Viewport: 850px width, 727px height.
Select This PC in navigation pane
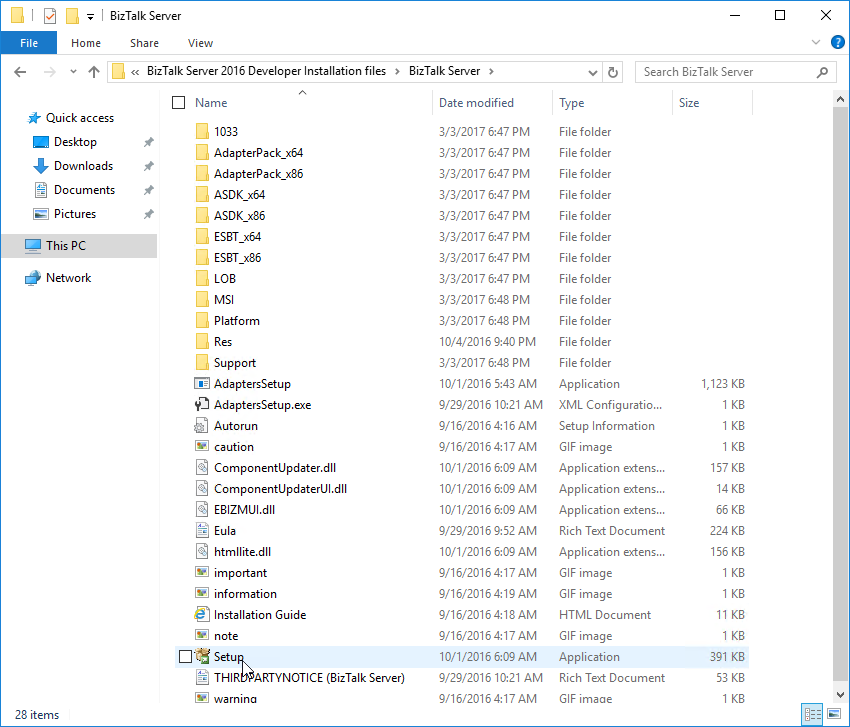coord(79,246)
